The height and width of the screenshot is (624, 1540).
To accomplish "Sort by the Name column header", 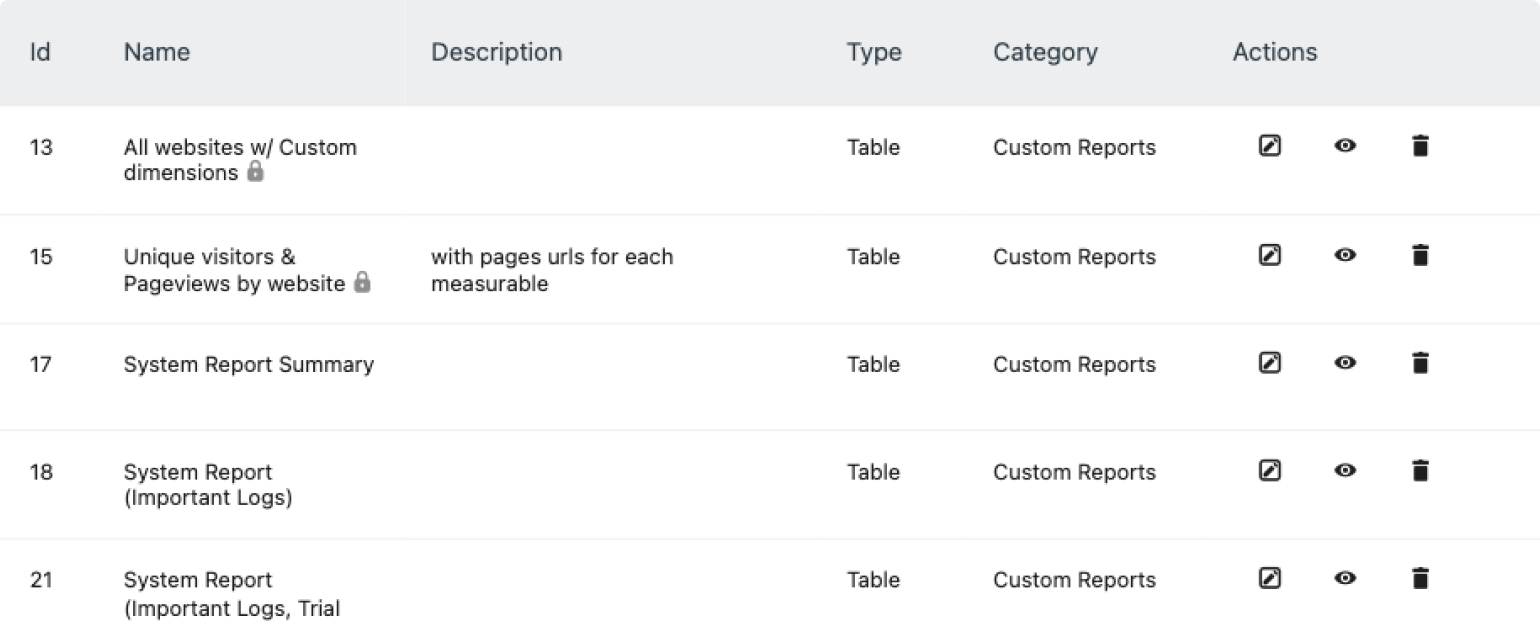I will (x=157, y=52).
